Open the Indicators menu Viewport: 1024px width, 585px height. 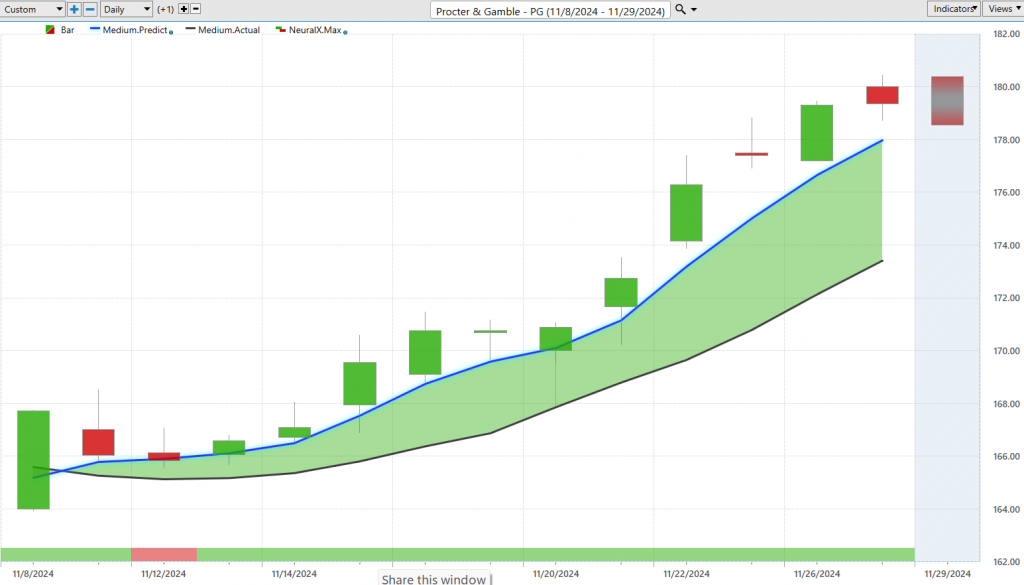click(954, 9)
